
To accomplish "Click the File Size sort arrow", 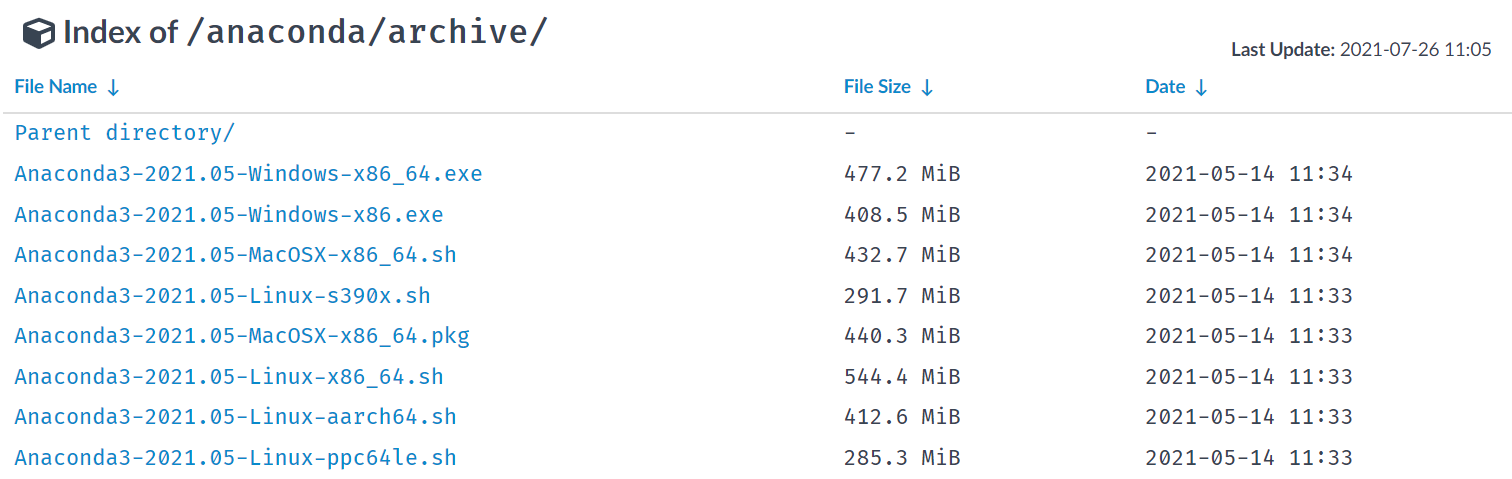I will tap(927, 88).
